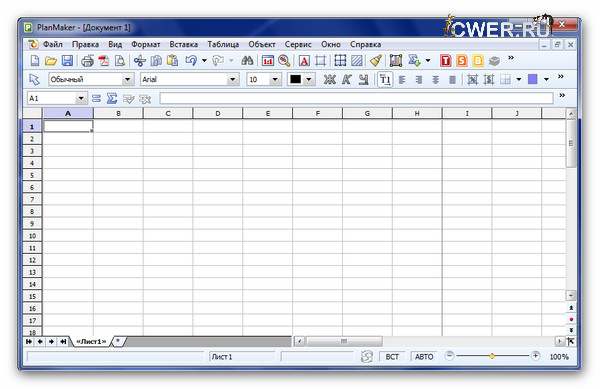
Task: Toggle the T1 automatic alignment button
Action: click(385, 80)
